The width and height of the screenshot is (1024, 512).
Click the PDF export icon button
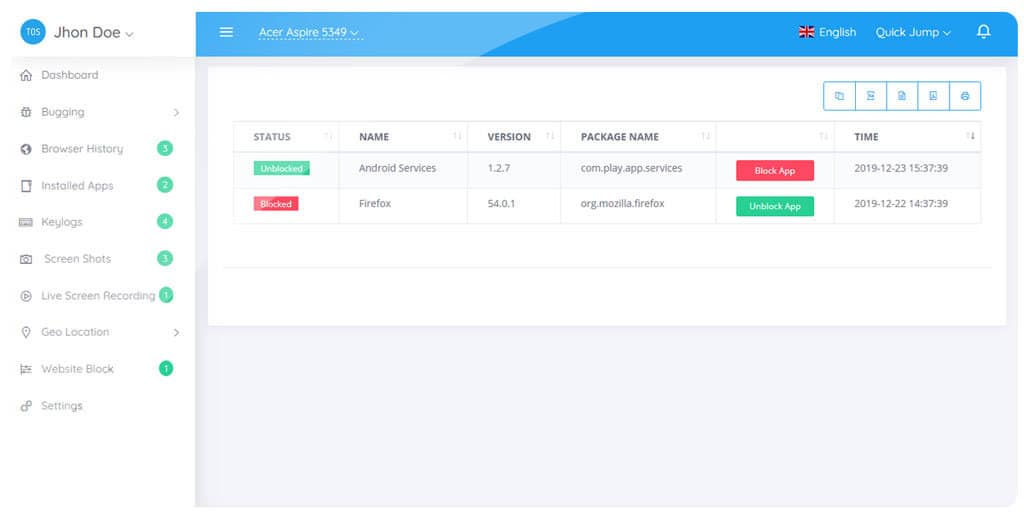[x=933, y=96]
